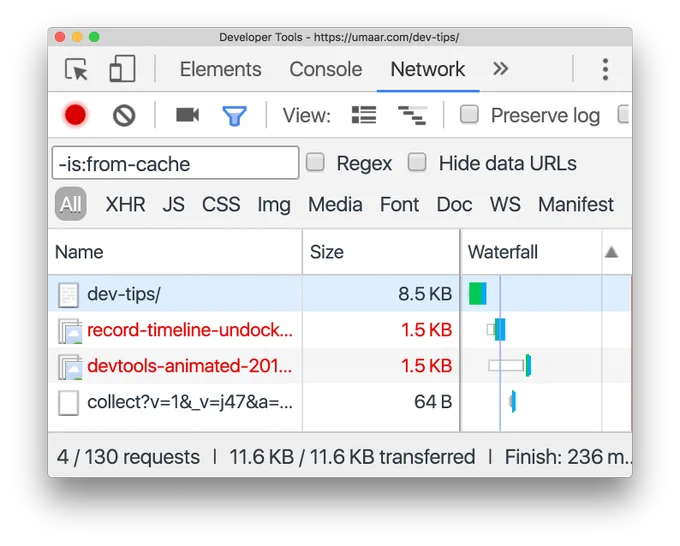Check the Hide data URLs option
680x546 pixels.
click(417, 163)
